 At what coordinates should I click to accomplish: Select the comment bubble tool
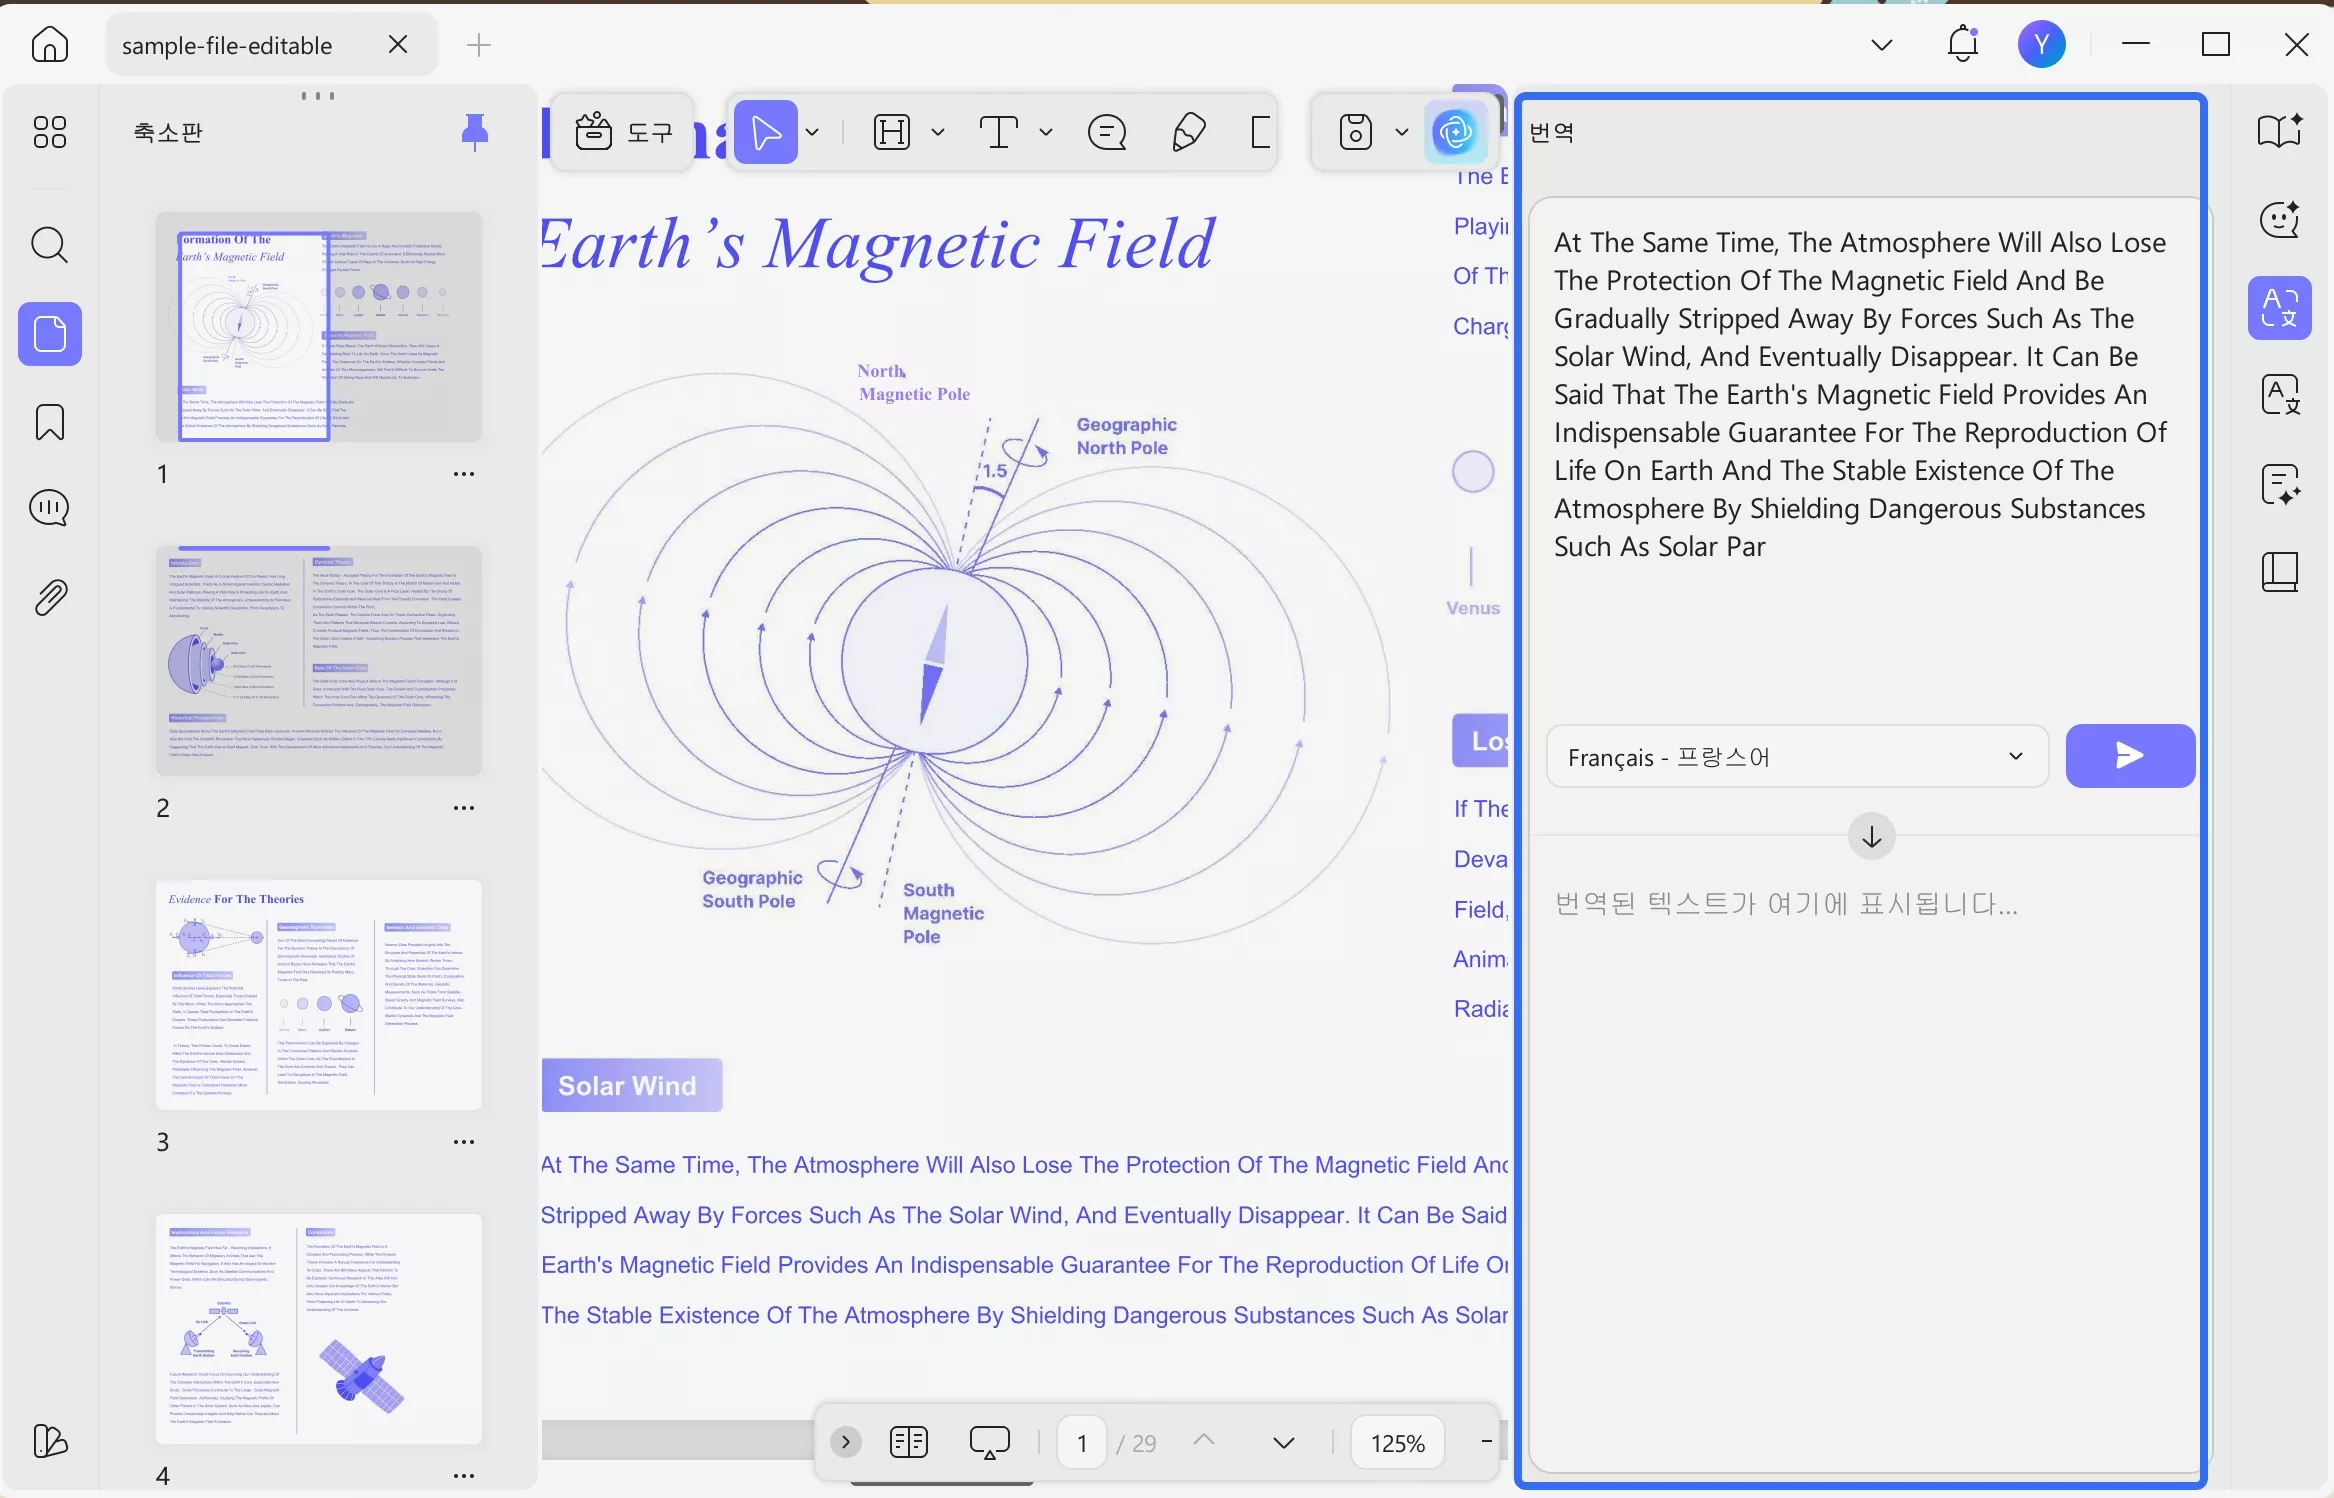1106,132
